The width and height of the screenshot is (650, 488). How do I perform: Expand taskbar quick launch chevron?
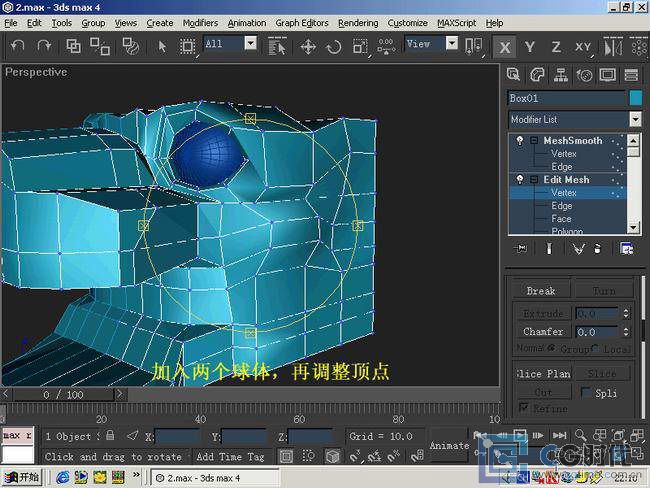pyautogui.click(x=136, y=474)
